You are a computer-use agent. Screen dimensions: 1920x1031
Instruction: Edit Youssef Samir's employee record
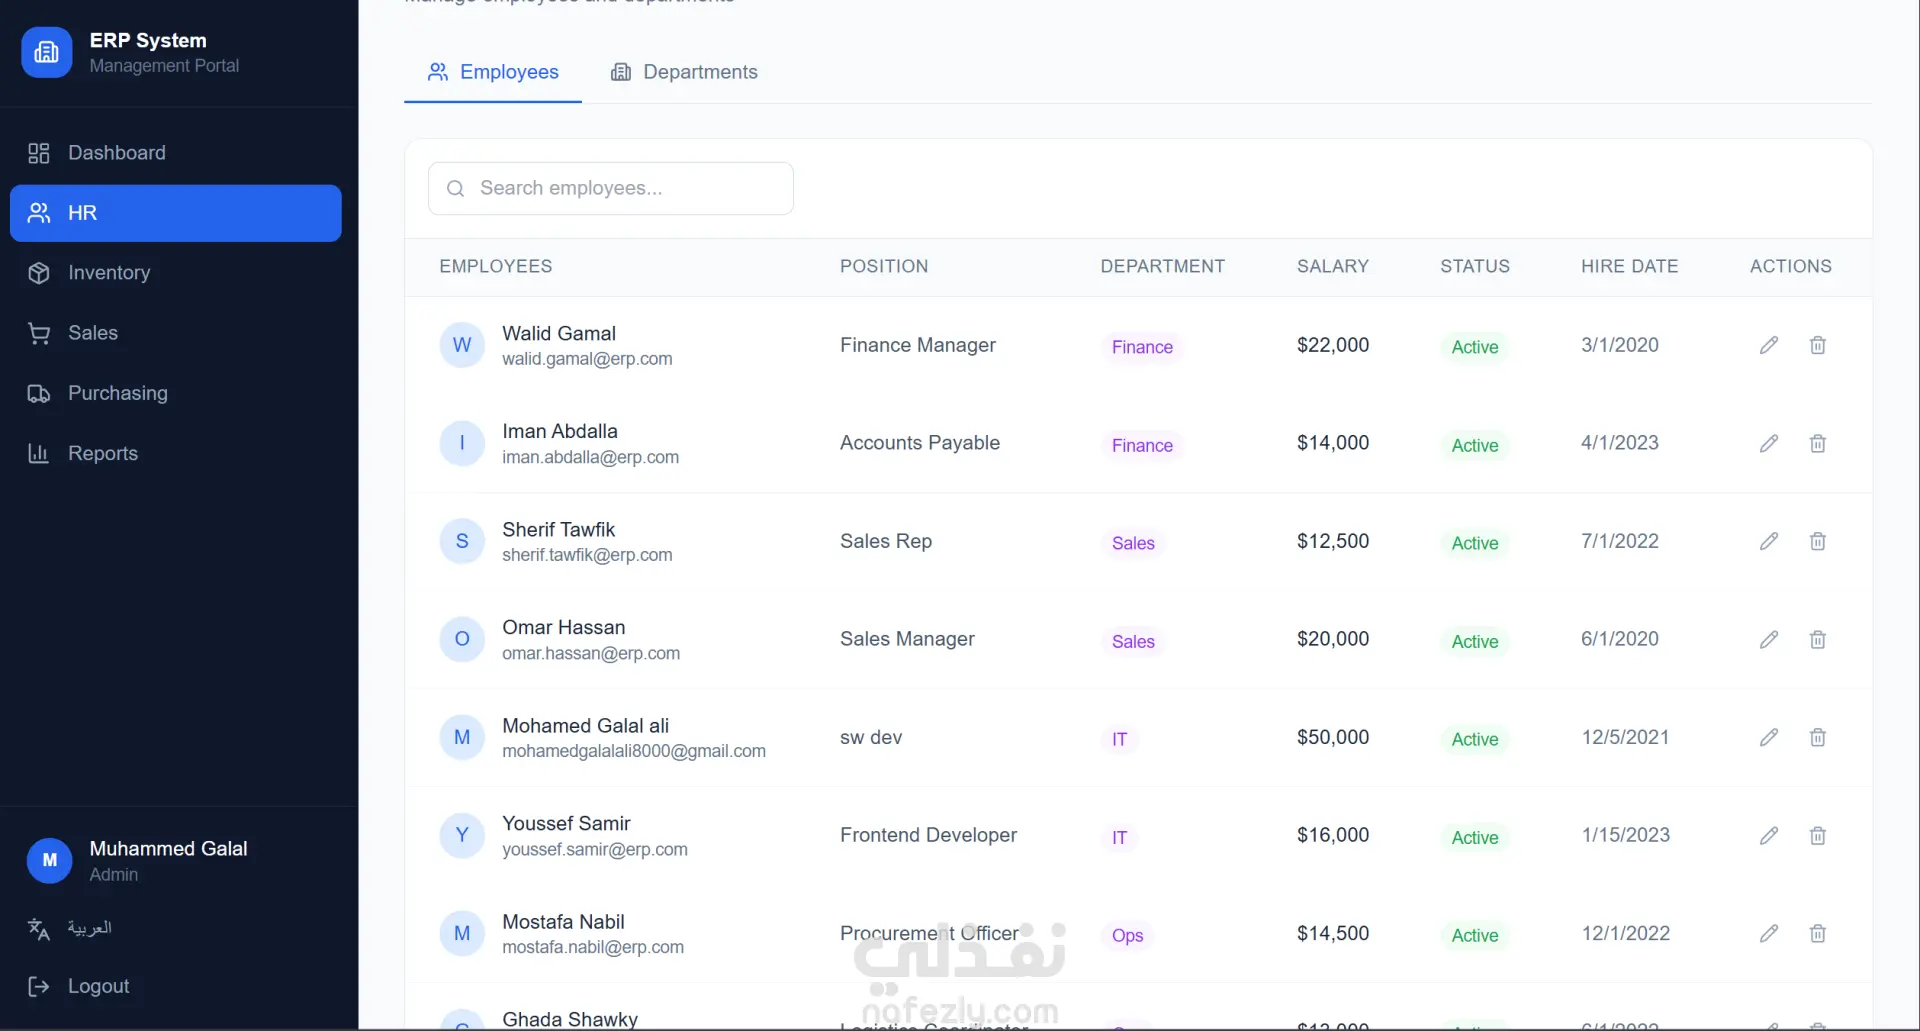(1769, 835)
